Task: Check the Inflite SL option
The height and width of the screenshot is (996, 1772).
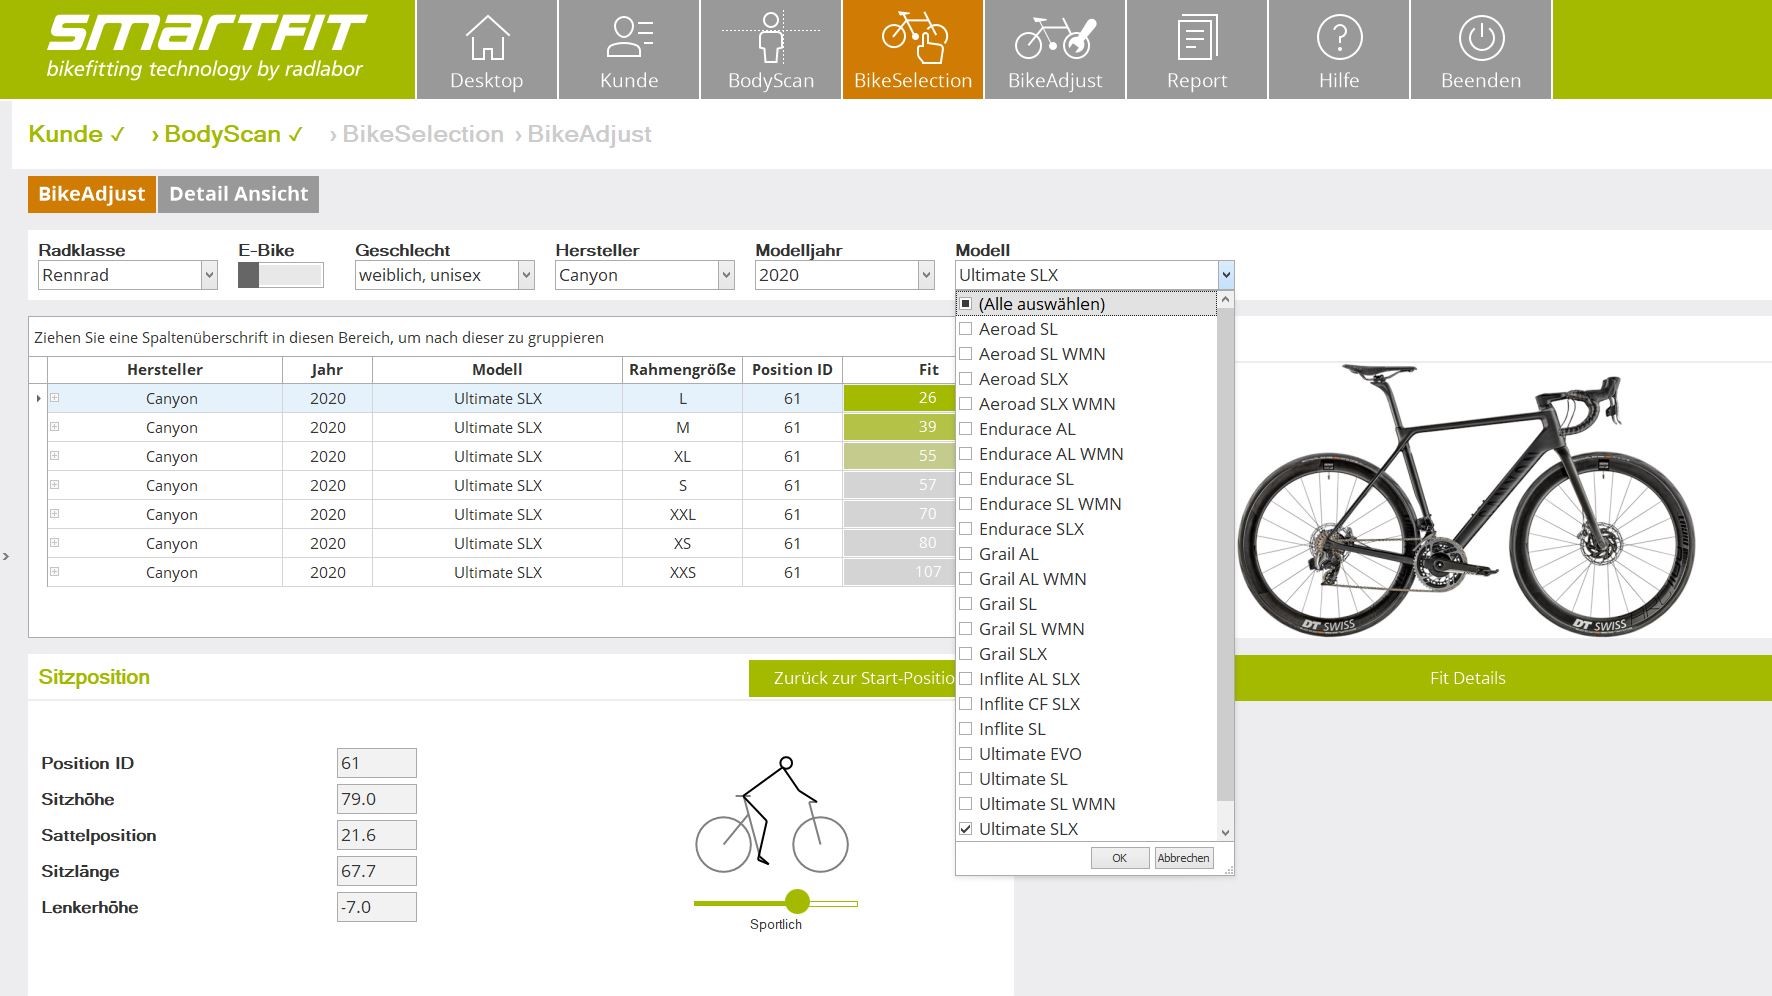Action: click(x=966, y=729)
